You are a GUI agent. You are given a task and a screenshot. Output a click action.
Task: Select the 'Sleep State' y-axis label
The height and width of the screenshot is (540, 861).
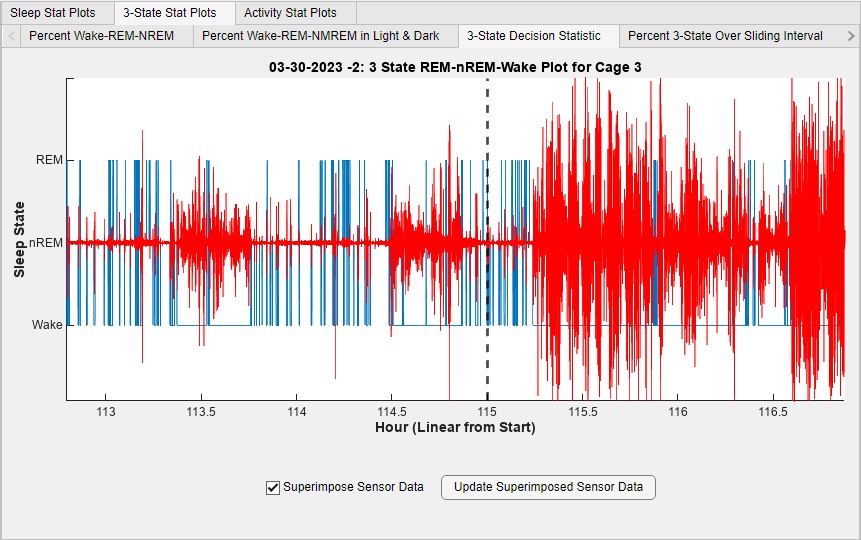19,240
